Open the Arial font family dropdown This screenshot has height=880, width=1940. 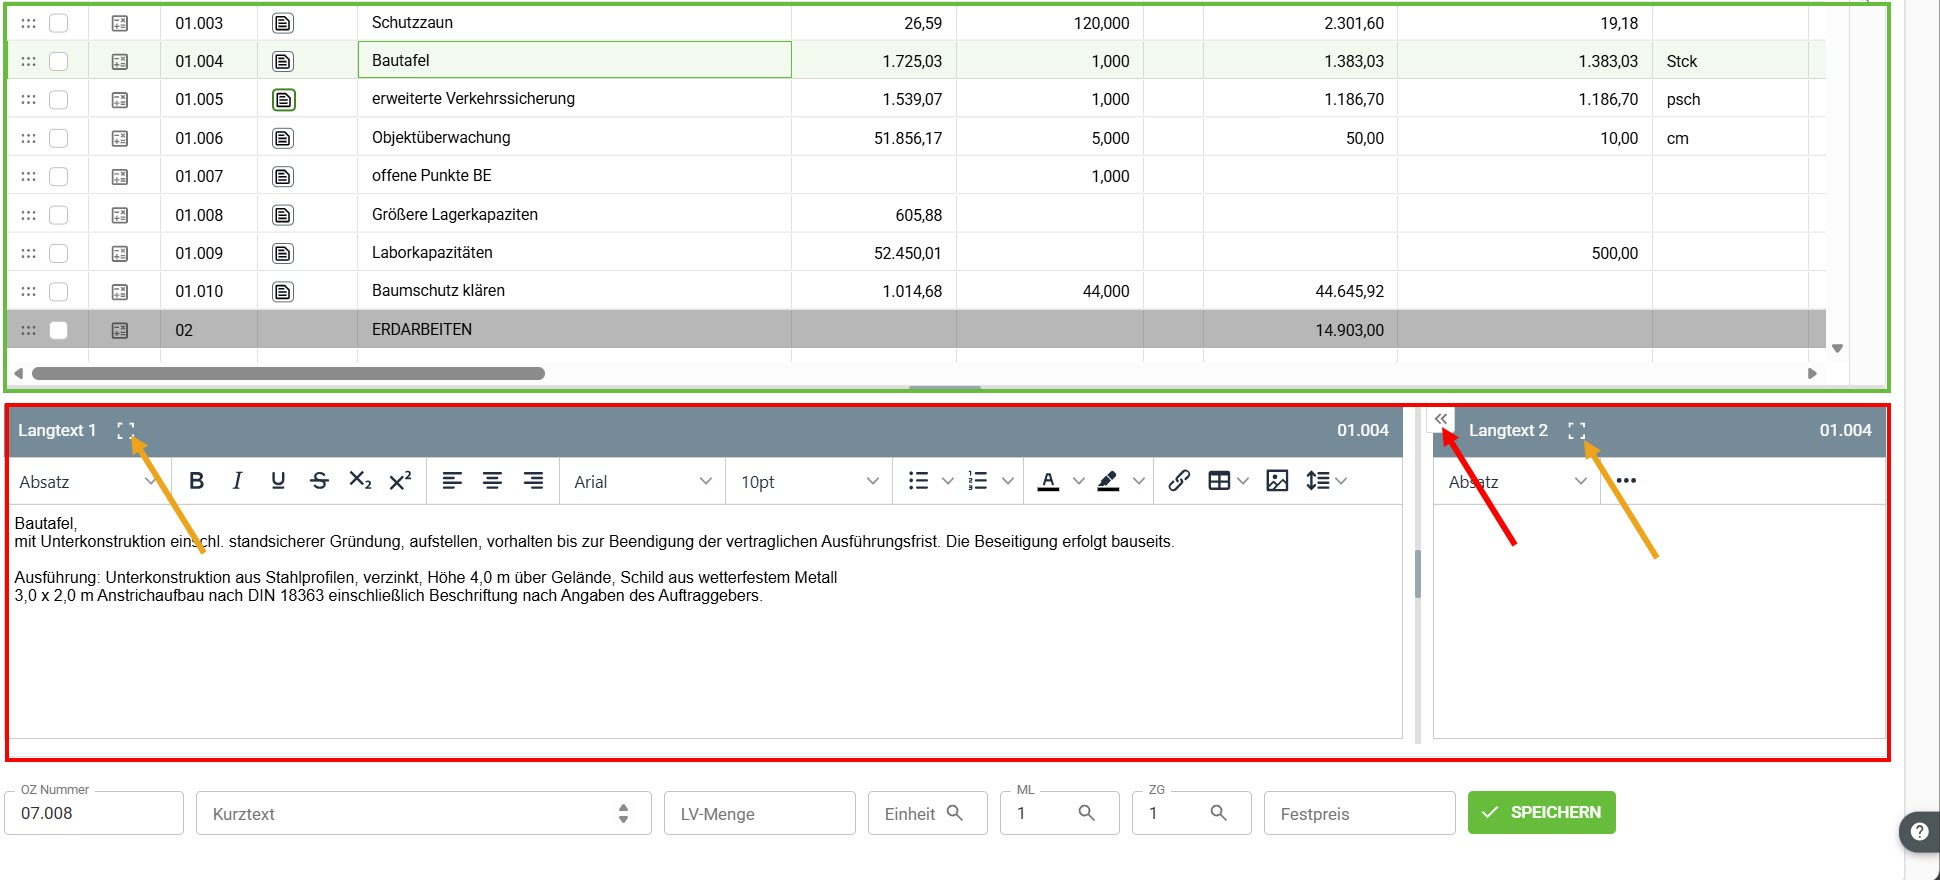point(643,482)
